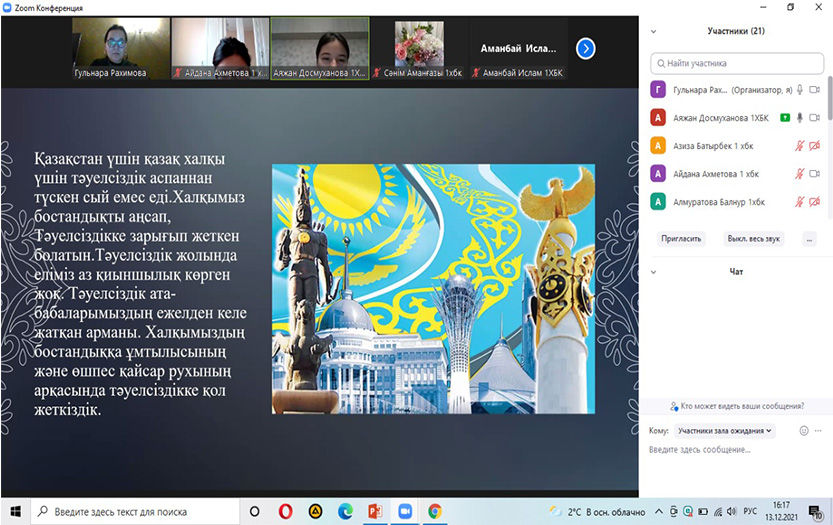Open the Windows Start menu
This screenshot has height=525, width=833.
click(14, 511)
